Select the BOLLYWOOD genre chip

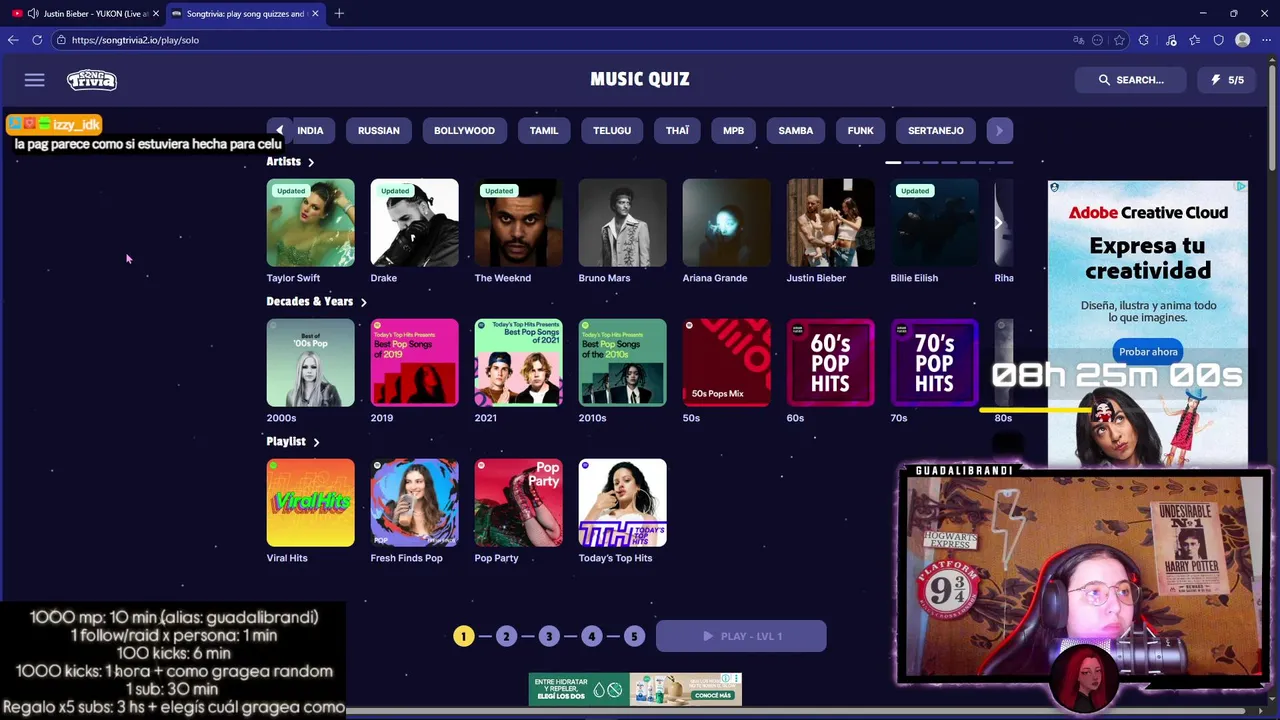(464, 131)
